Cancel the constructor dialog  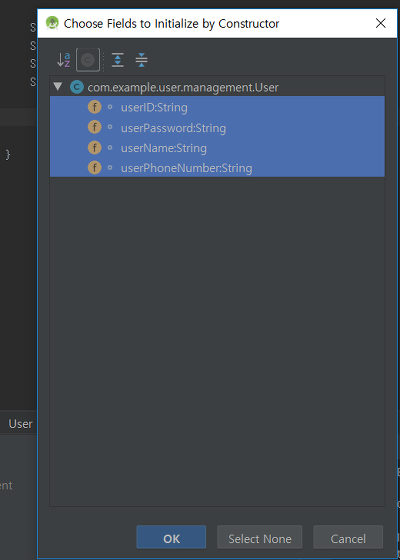click(x=348, y=539)
